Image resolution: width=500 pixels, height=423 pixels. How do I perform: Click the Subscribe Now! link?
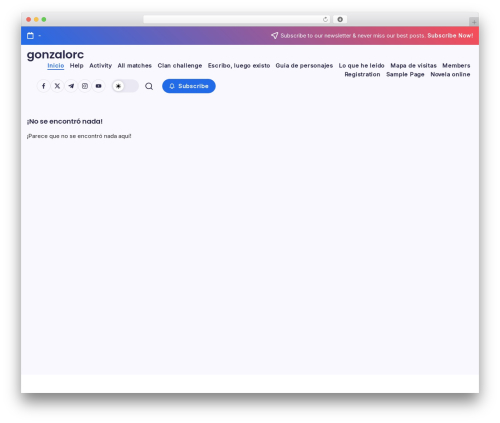click(x=450, y=36)
